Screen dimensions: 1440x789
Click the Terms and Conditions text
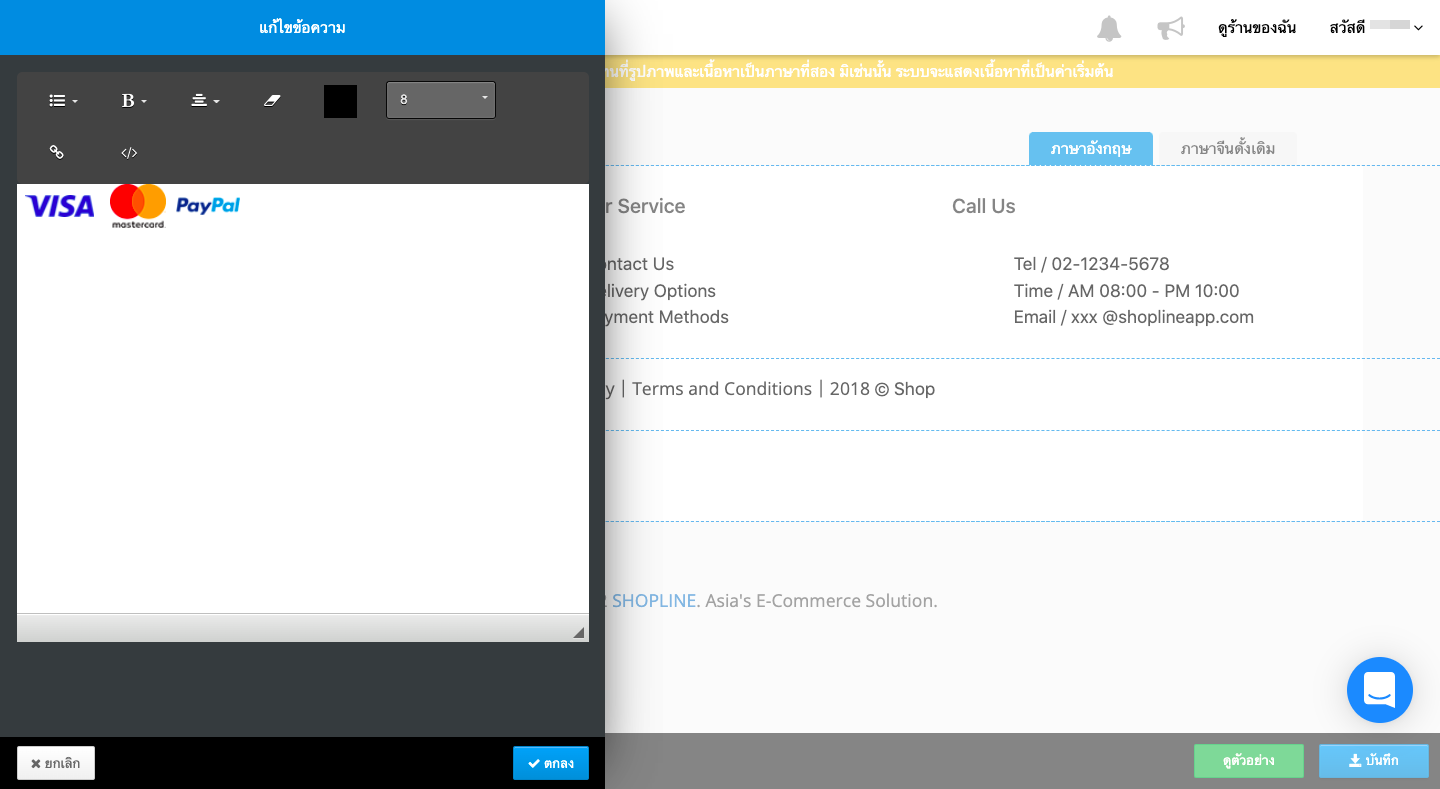(722, 389)
